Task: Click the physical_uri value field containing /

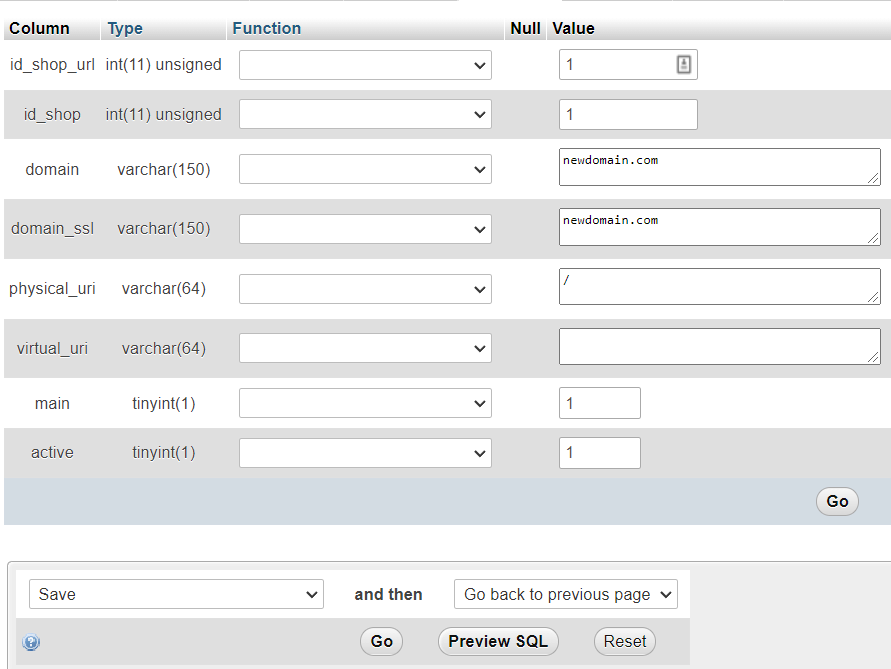Action: (x=719, y=286)
